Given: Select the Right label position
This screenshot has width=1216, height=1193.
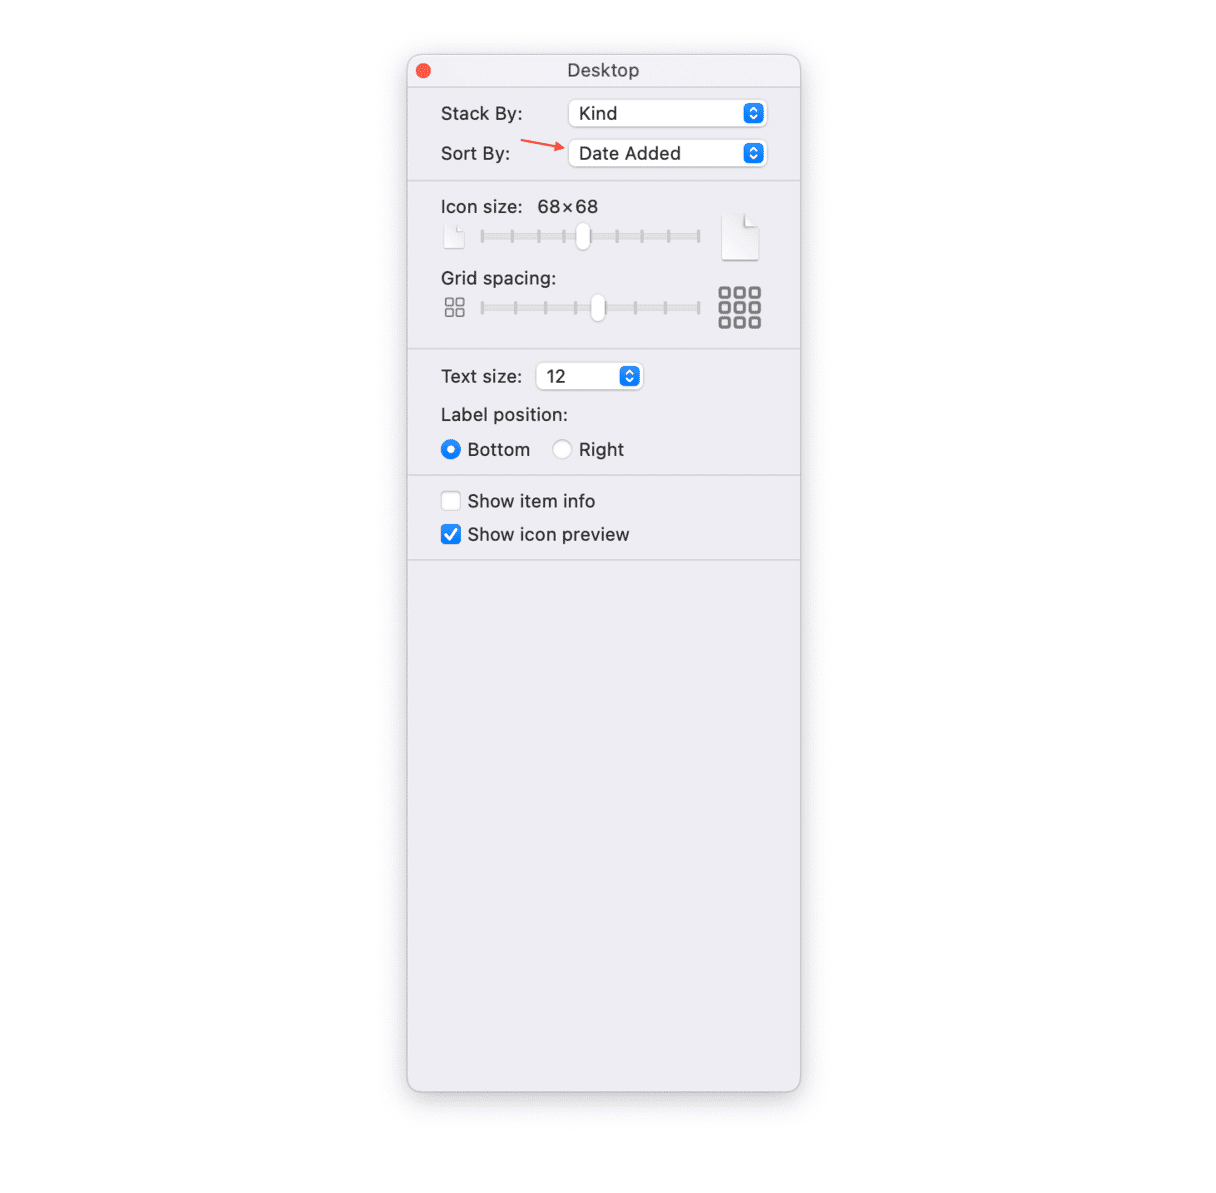Looking at the screenshot, I should click(562, 450).
